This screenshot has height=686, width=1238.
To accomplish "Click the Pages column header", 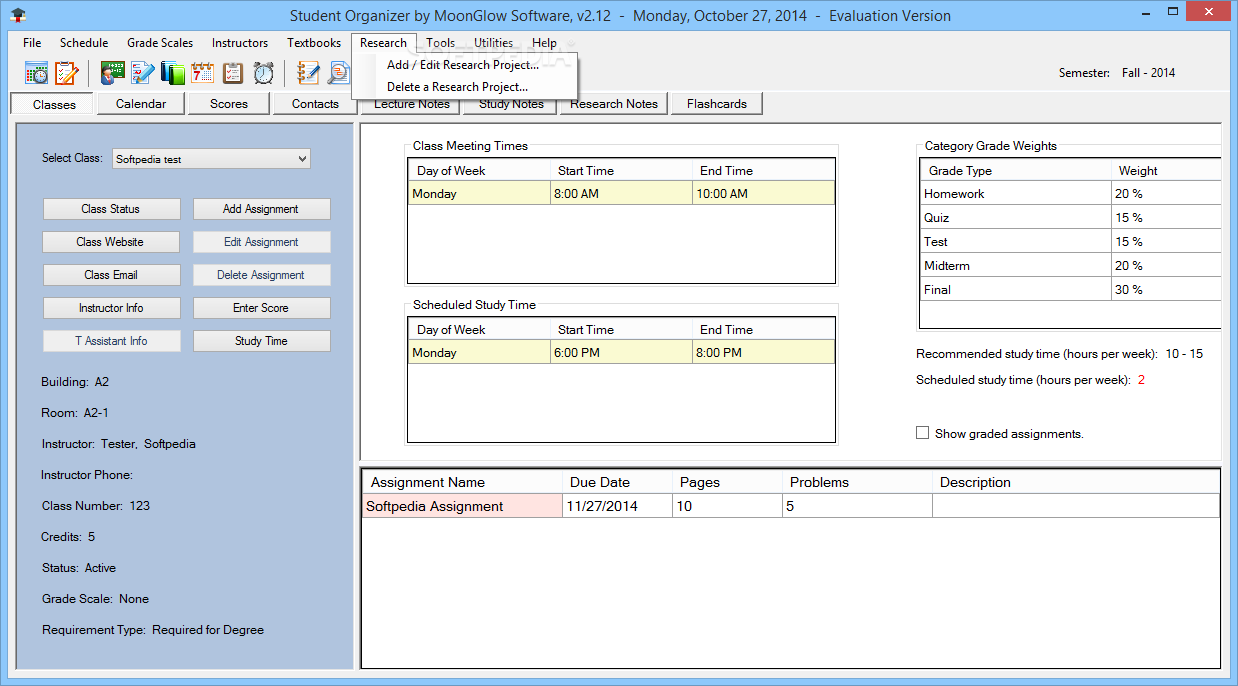I will pos(727,482).
